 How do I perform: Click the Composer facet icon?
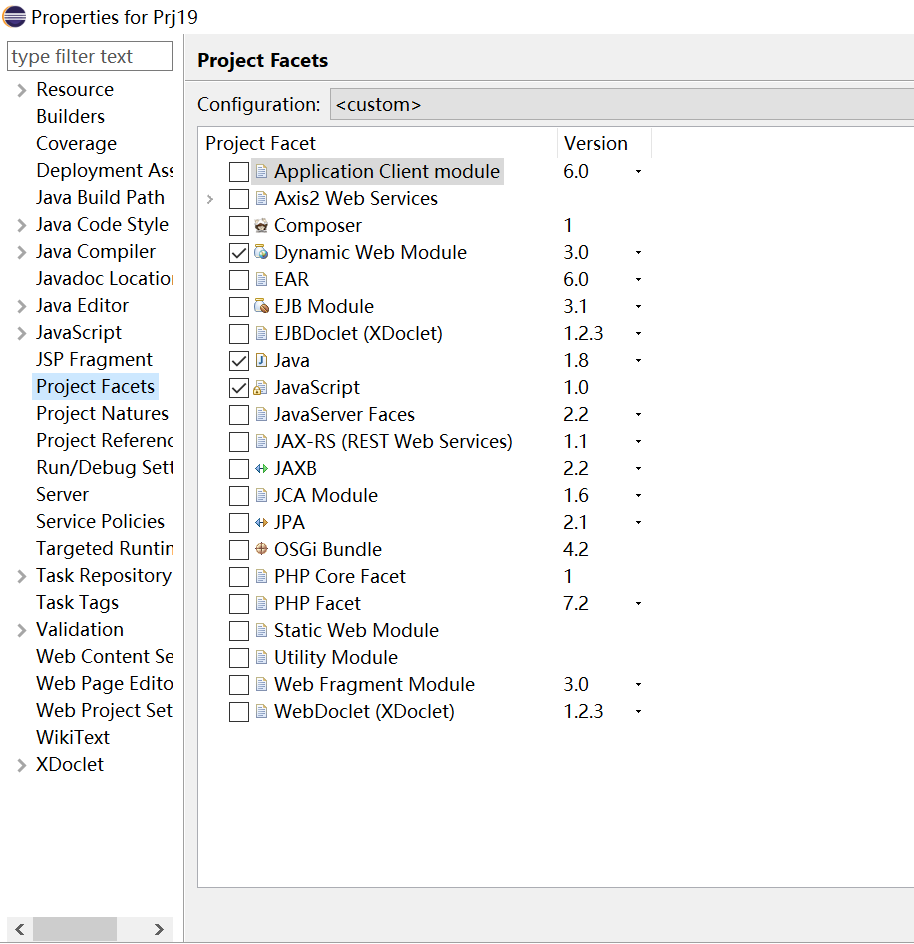[x=261, y=225]
